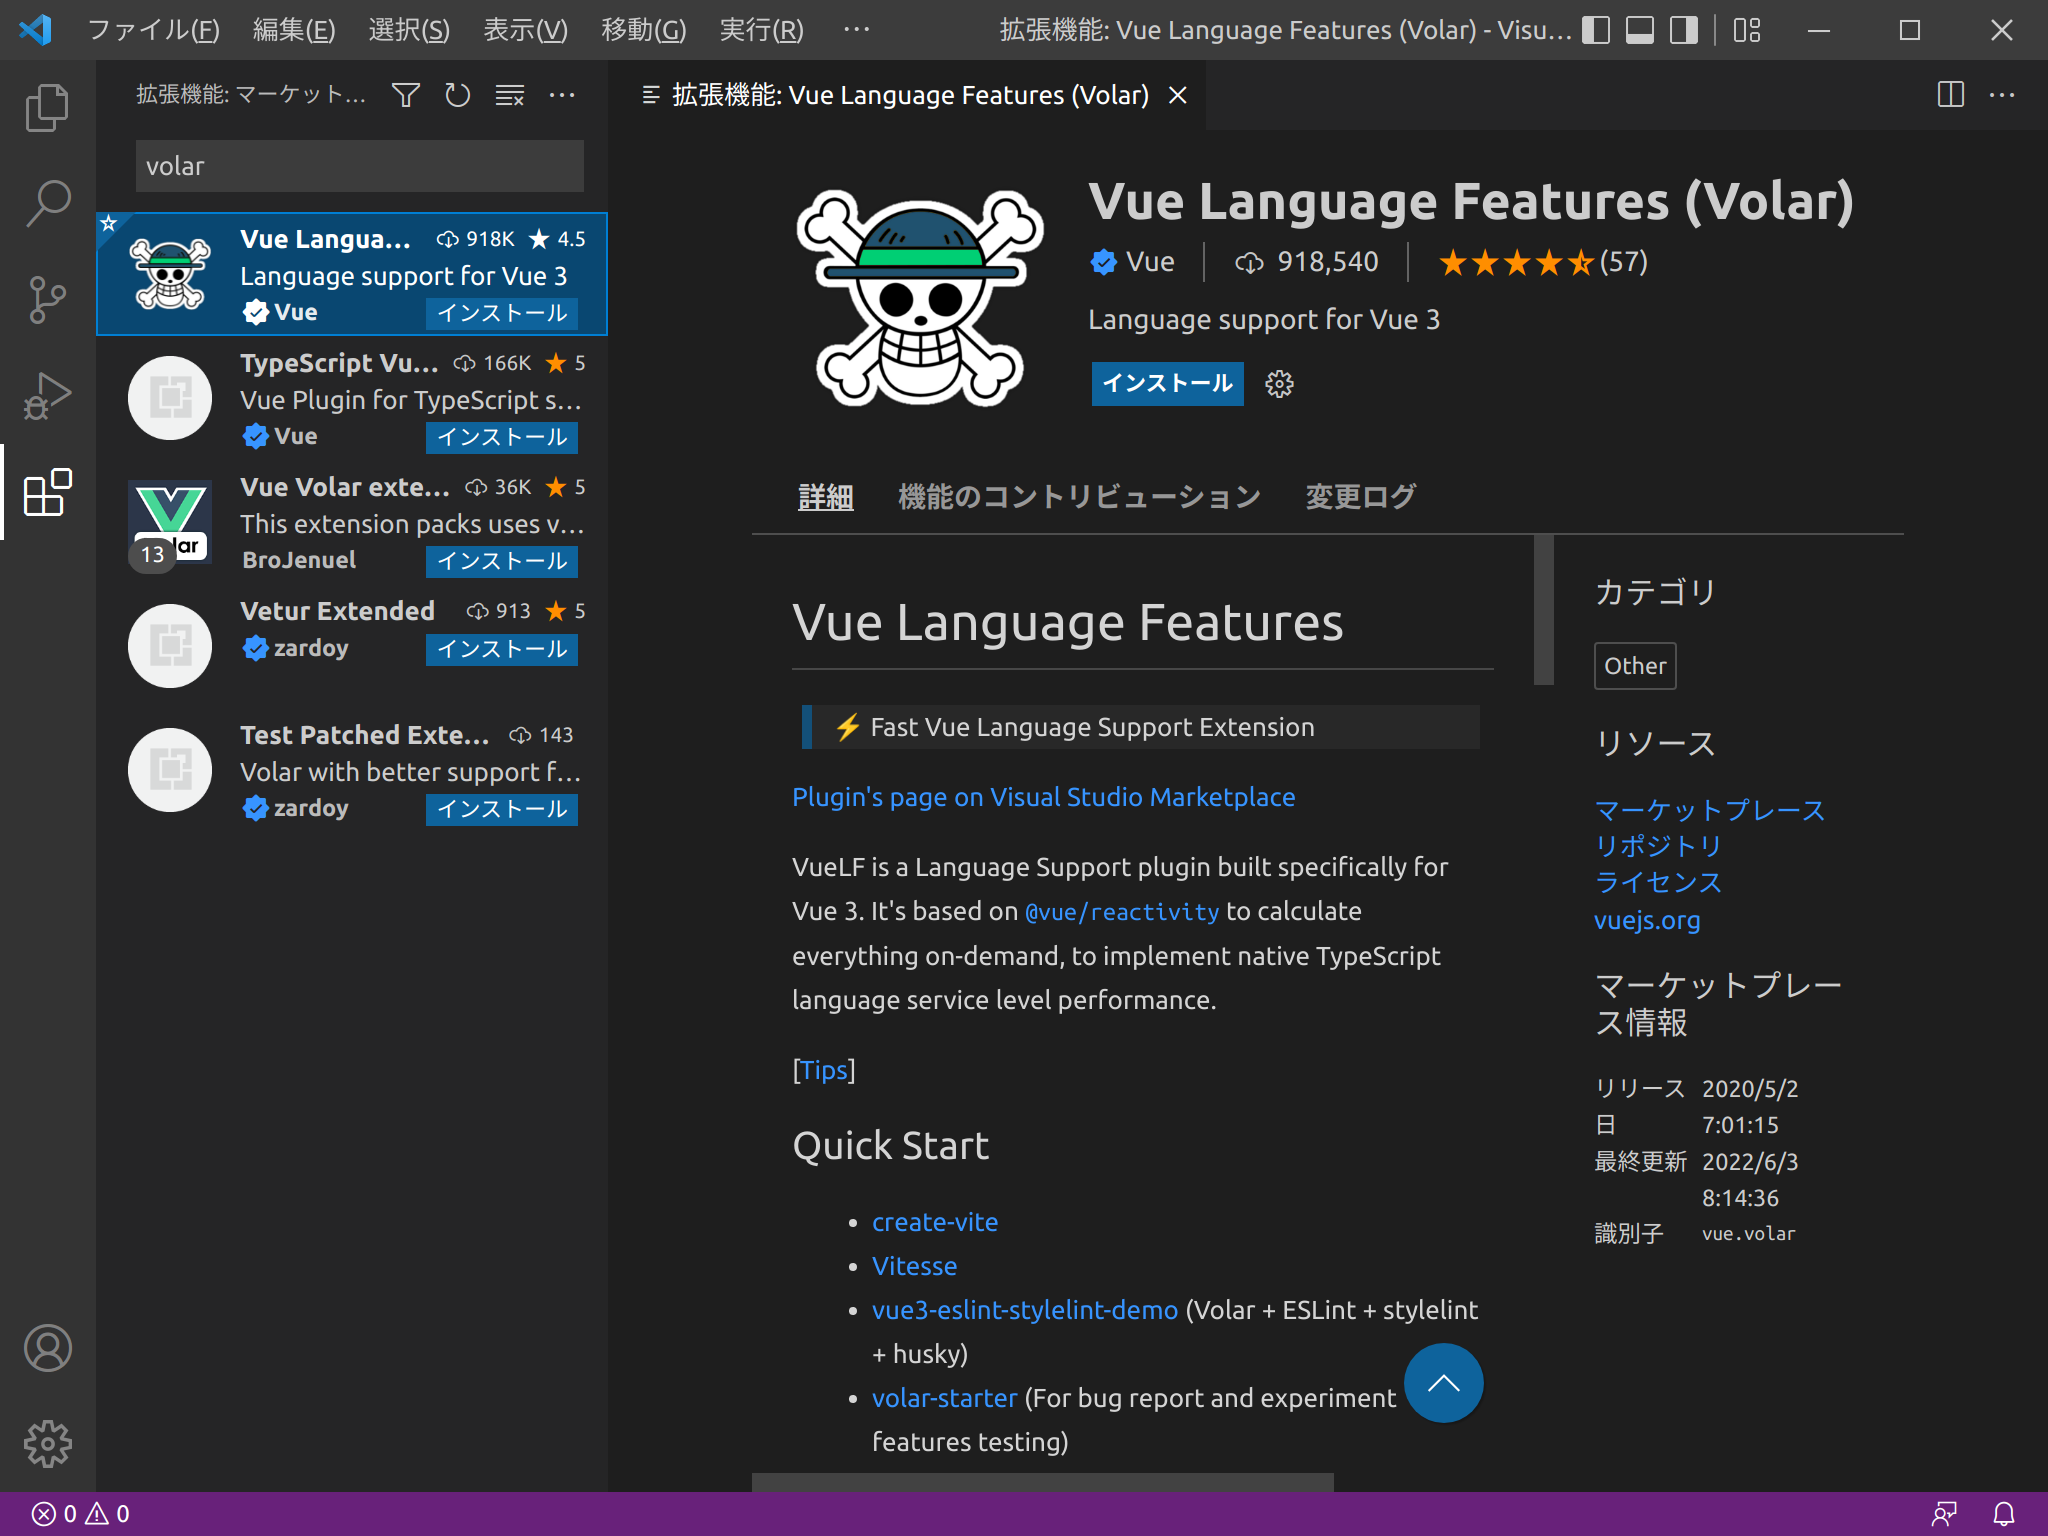Screen dimensions: 2048x1536
Task: Switch to 機能のコントリビューション tab
Action: pyautogui.click(x=1079, y=496)
